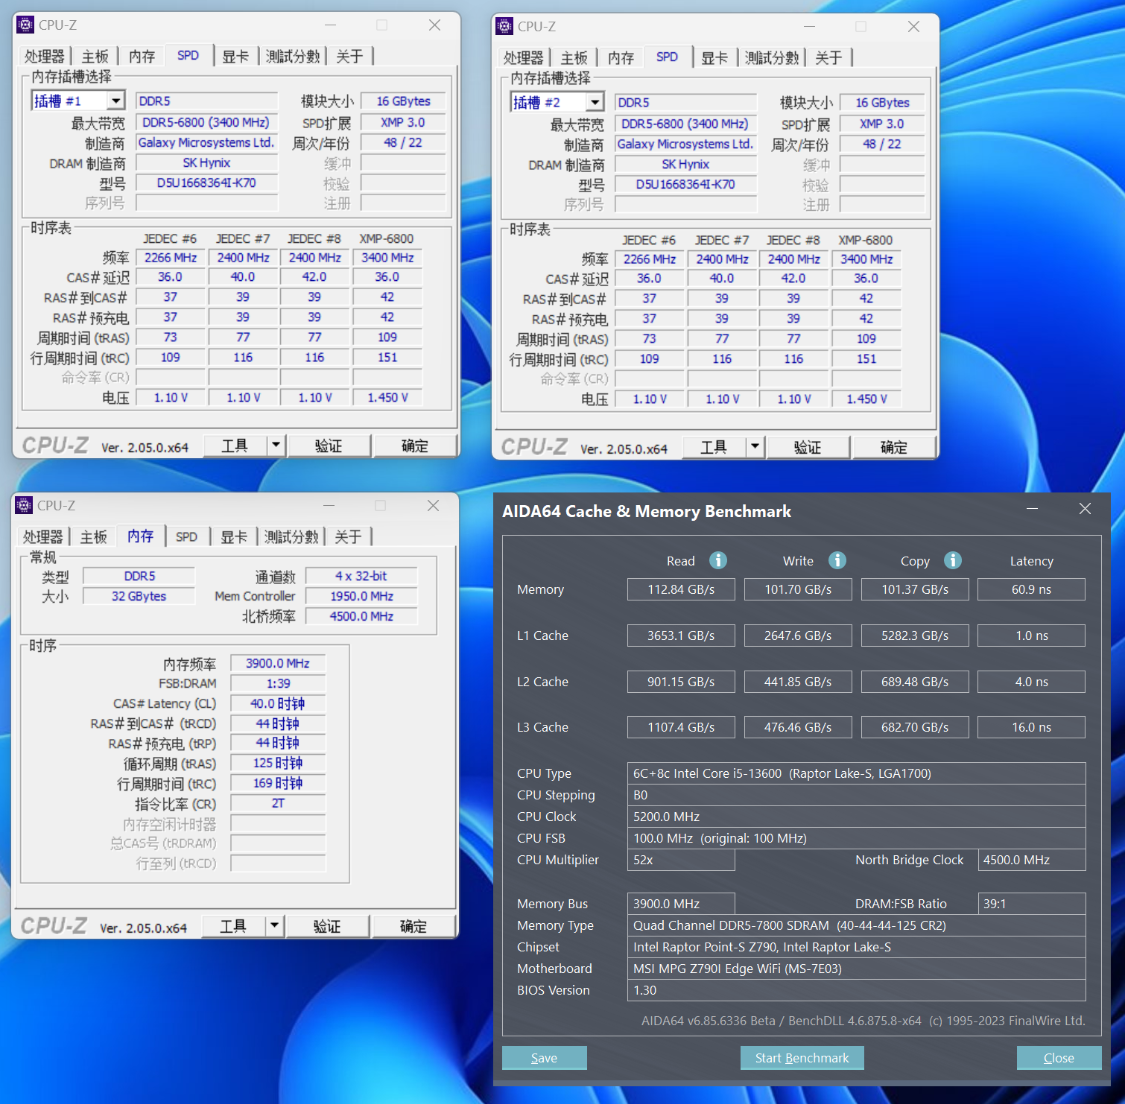Click the Close button in AIDA64
Viewport: 1125px width, 1104px height.
(x=1059, y=1057)
